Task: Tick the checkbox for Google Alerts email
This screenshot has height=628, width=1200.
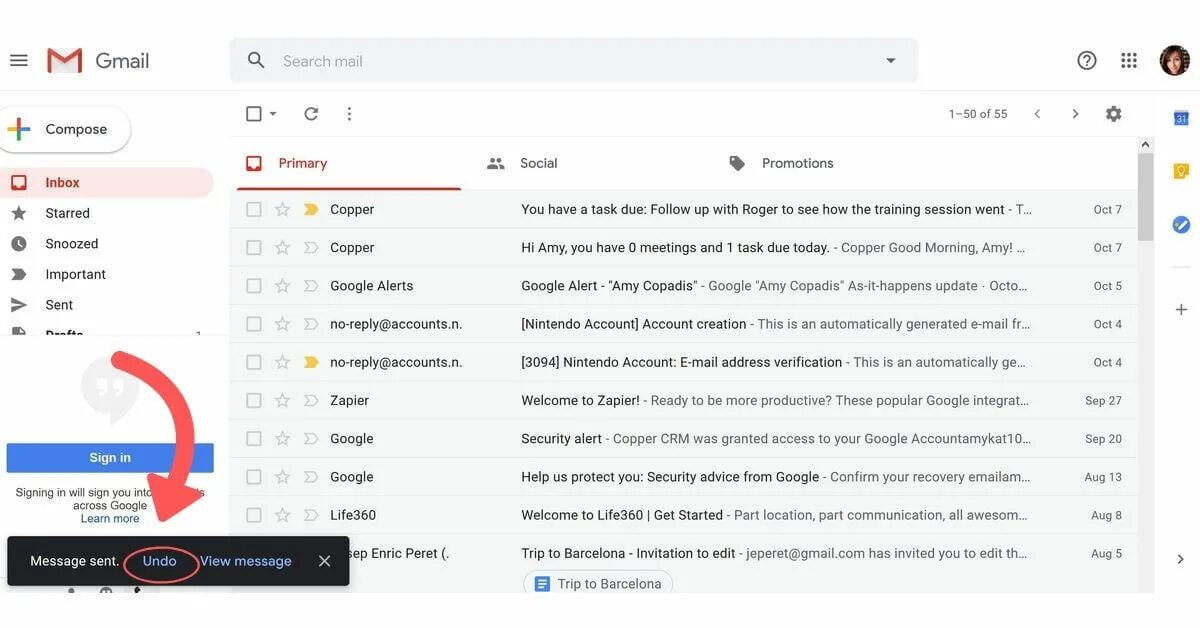Action: (x=254, y=286)
